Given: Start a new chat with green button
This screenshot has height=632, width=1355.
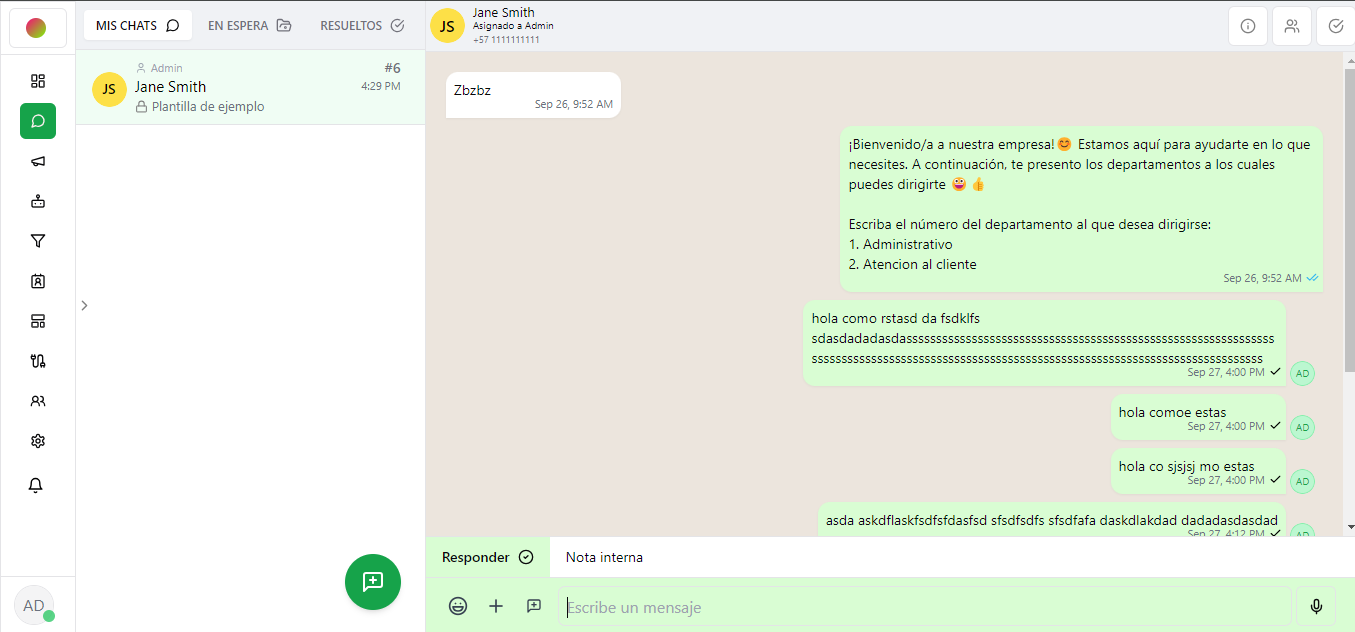Looking at the screenshot, I should pyautogui.click(x=373, y=582).
